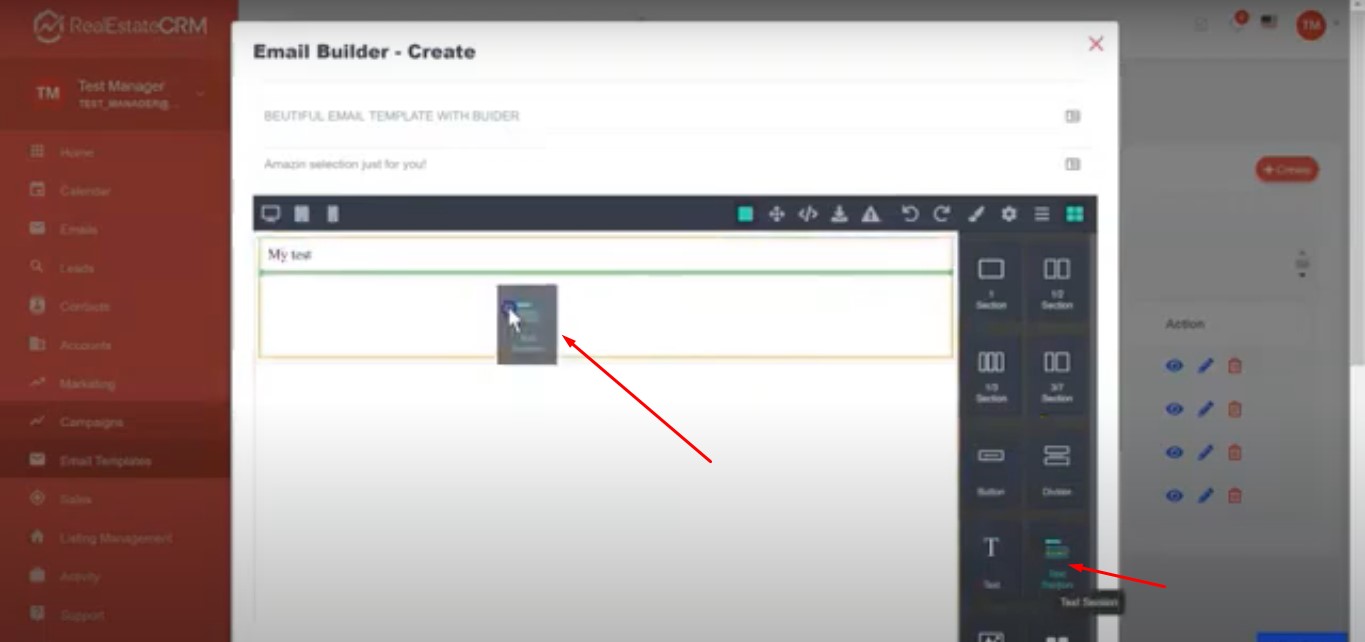Click the redo arrow in editor toolbar
1365x642 pixels.
coord(941,214)
